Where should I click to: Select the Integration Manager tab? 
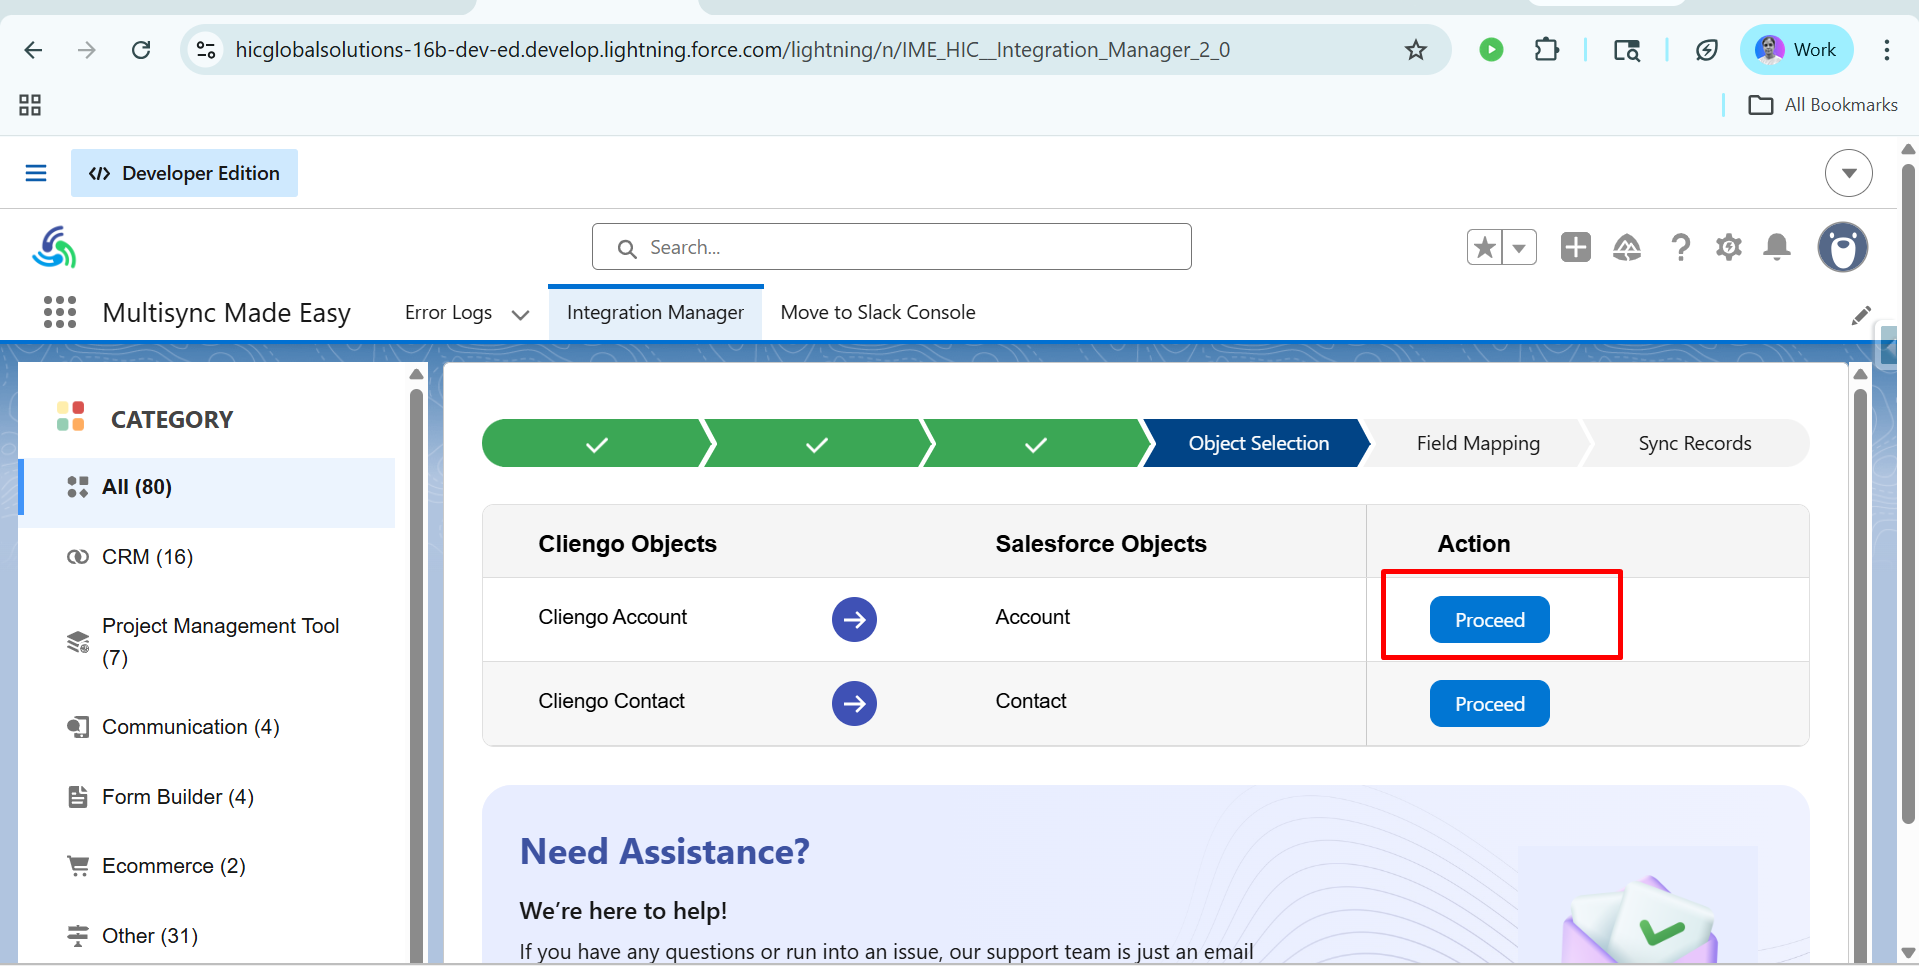(x=655, y=312)
